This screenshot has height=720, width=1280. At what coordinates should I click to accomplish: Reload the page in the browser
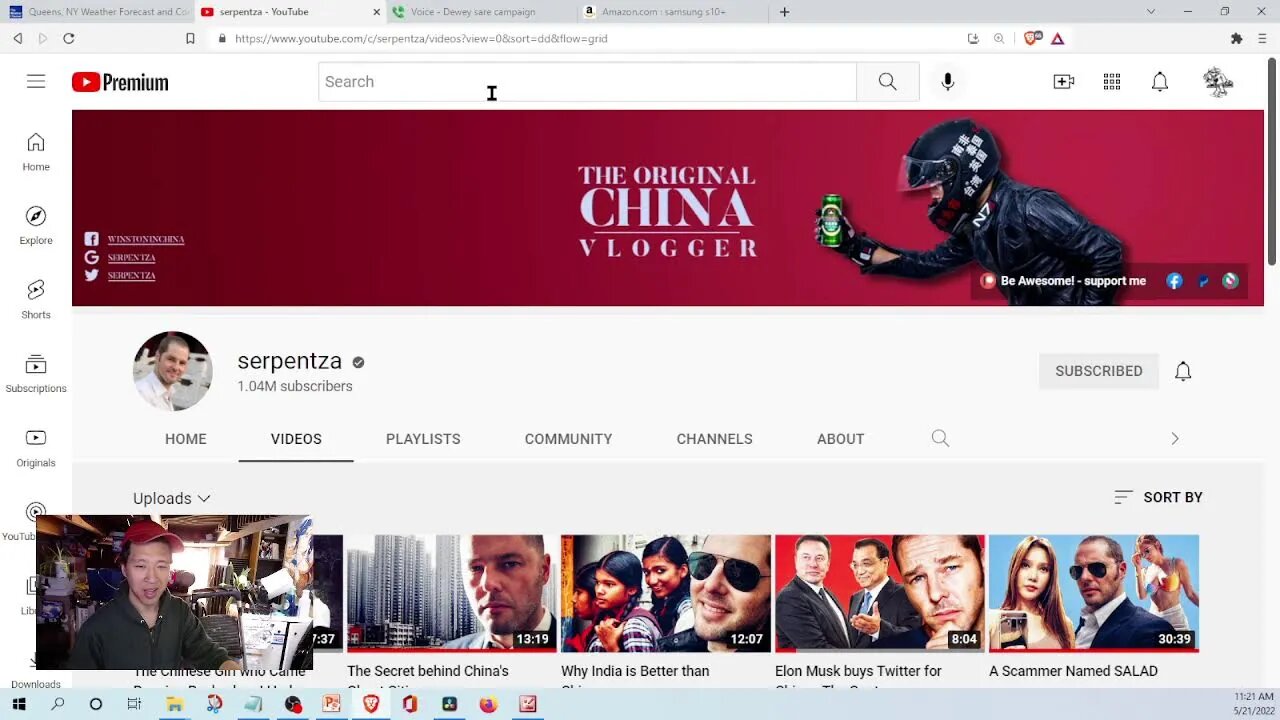click(x=69, y=38)
